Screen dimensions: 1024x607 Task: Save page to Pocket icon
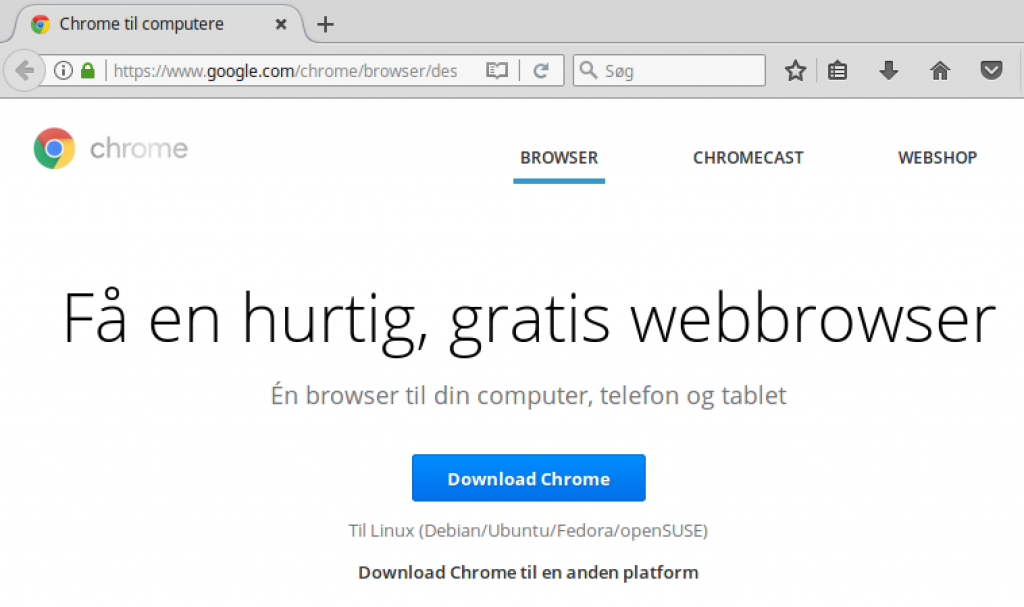(x=991, y=70)
